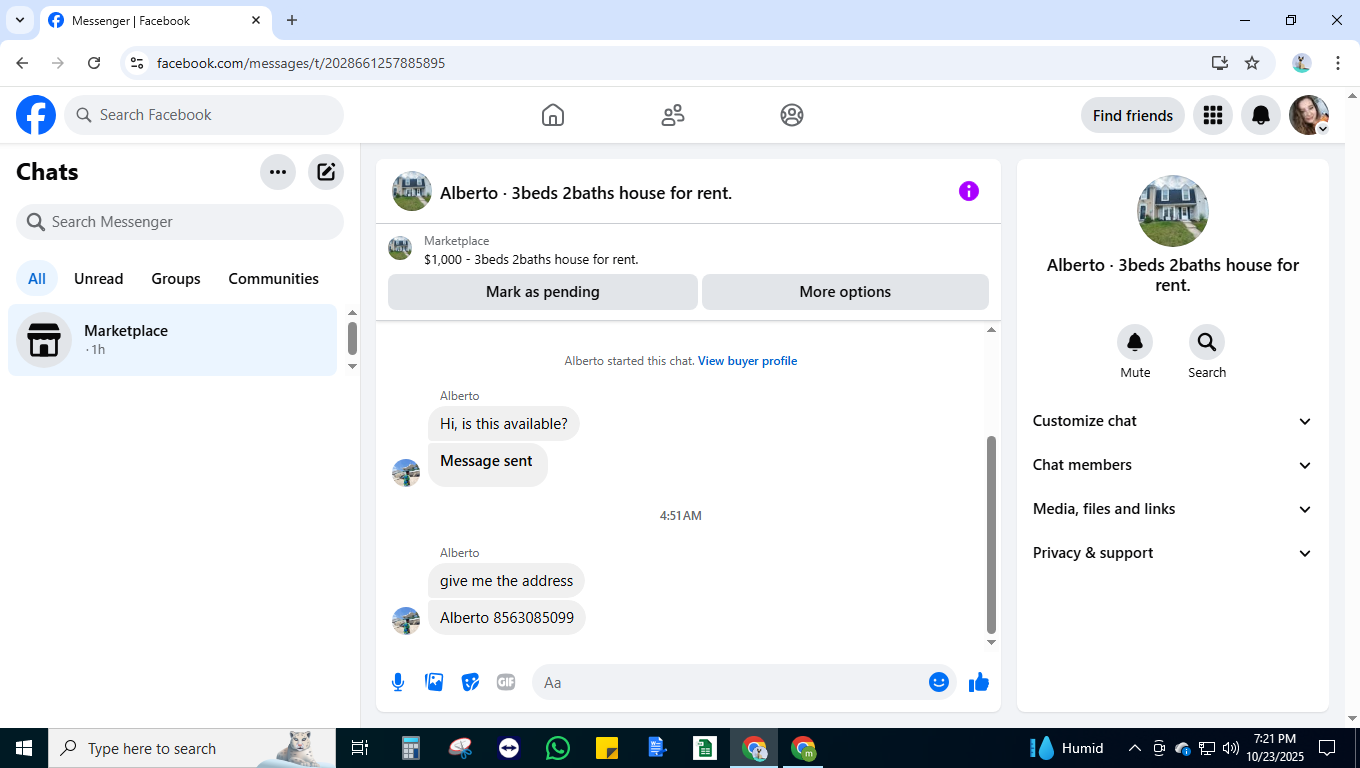Open account profile picture menu
Screen dimensions: 1360x768
[x=1309, y=115]
